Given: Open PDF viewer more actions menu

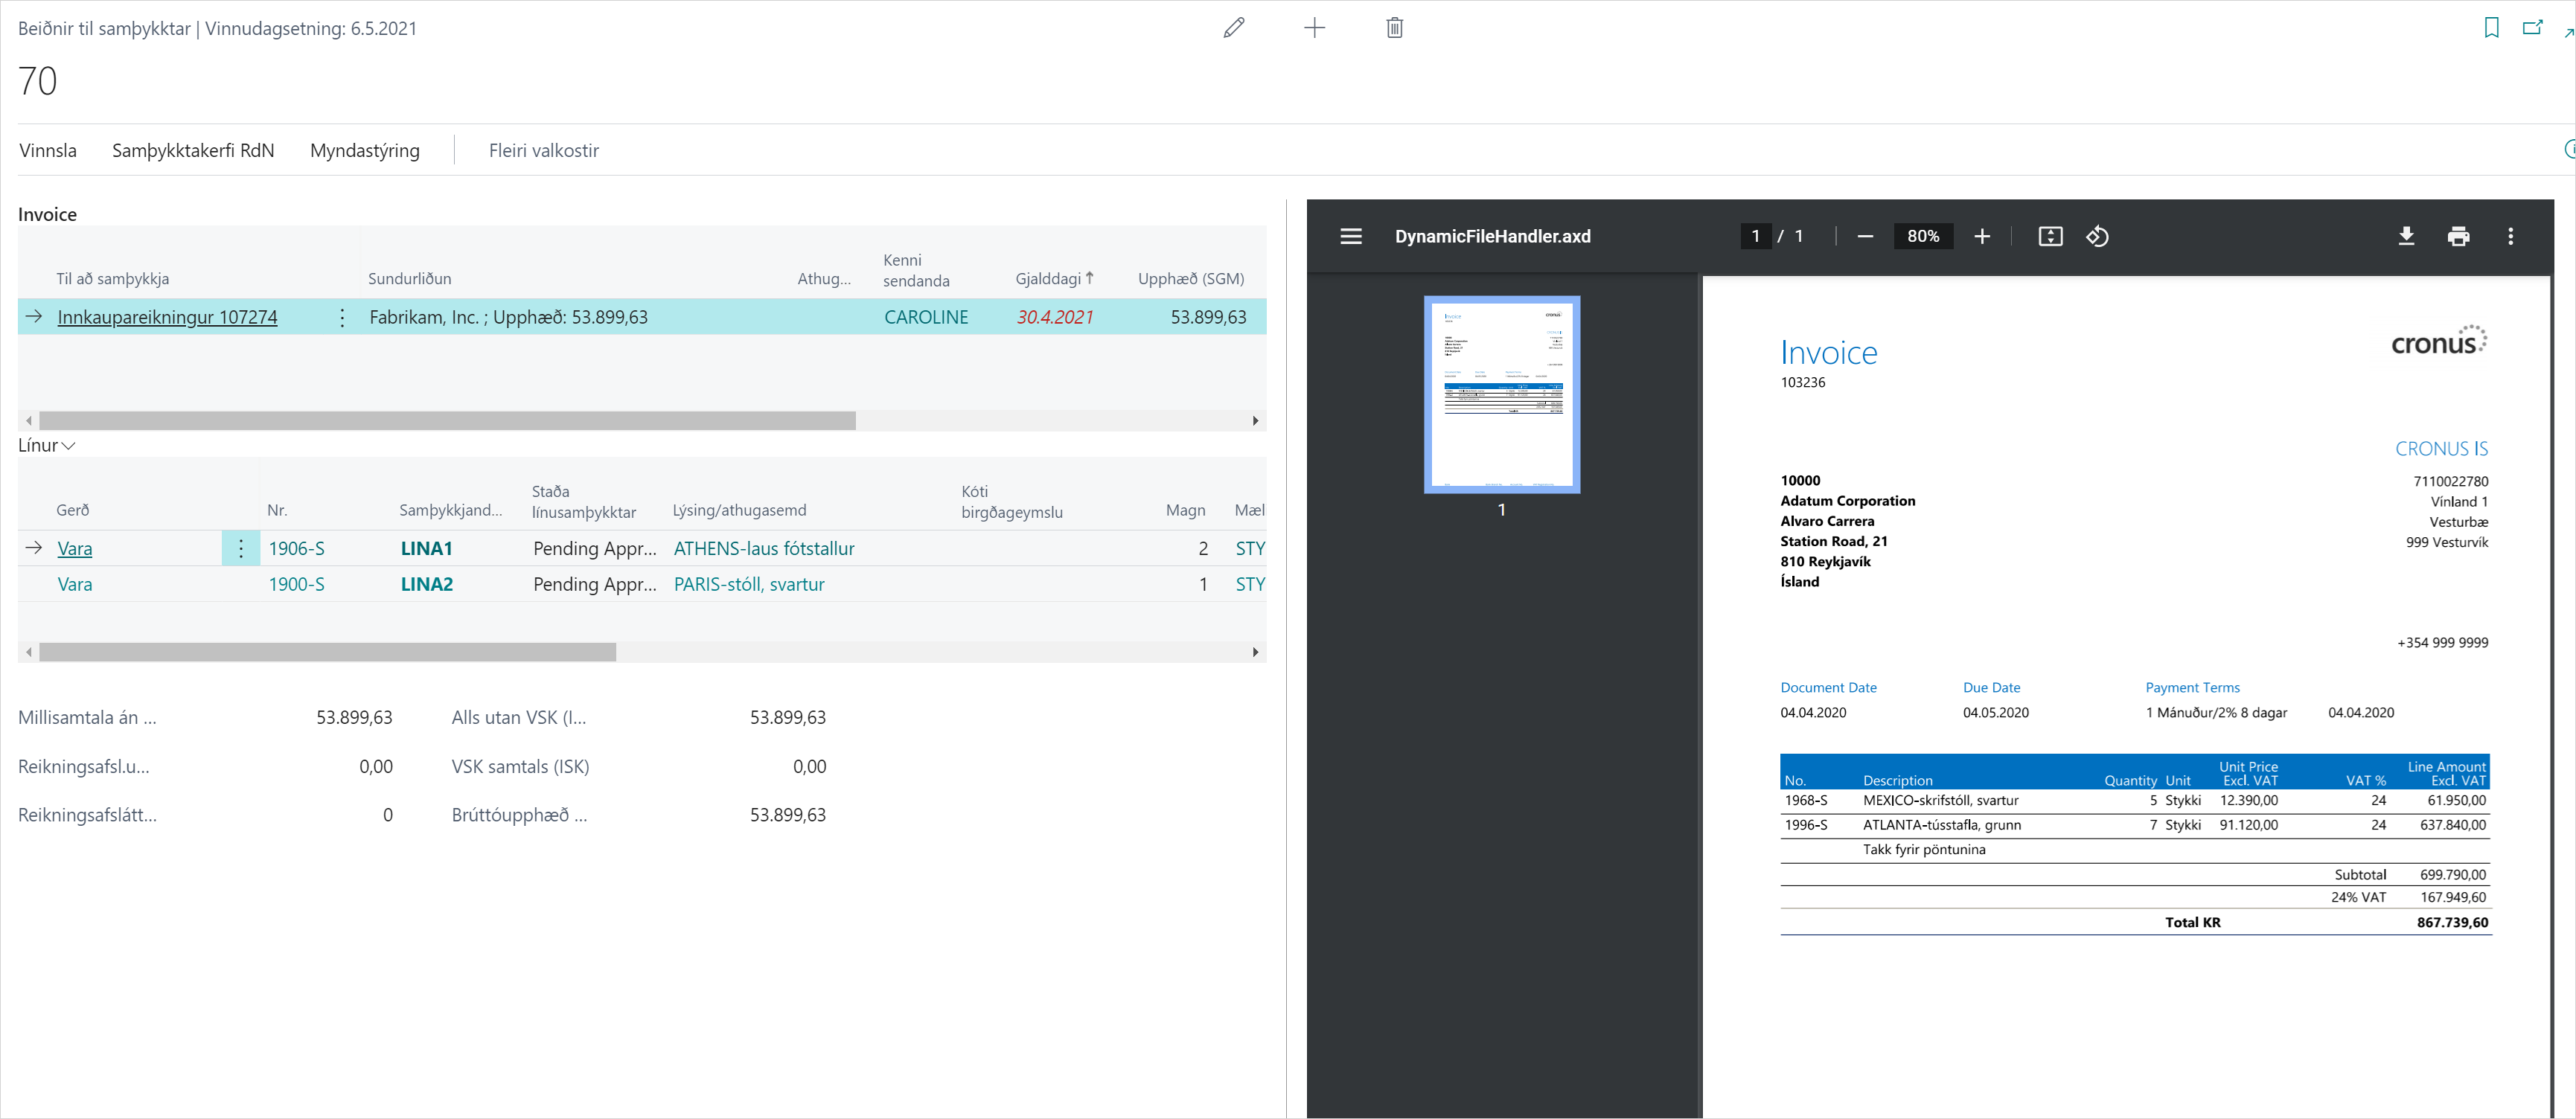Looking at the screenshot, I should [x=2510, y=236].
